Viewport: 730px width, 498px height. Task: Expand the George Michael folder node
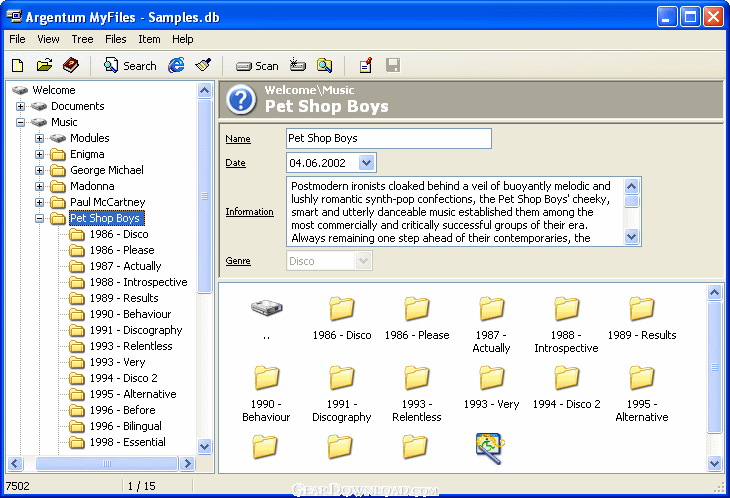click(40, 170)
